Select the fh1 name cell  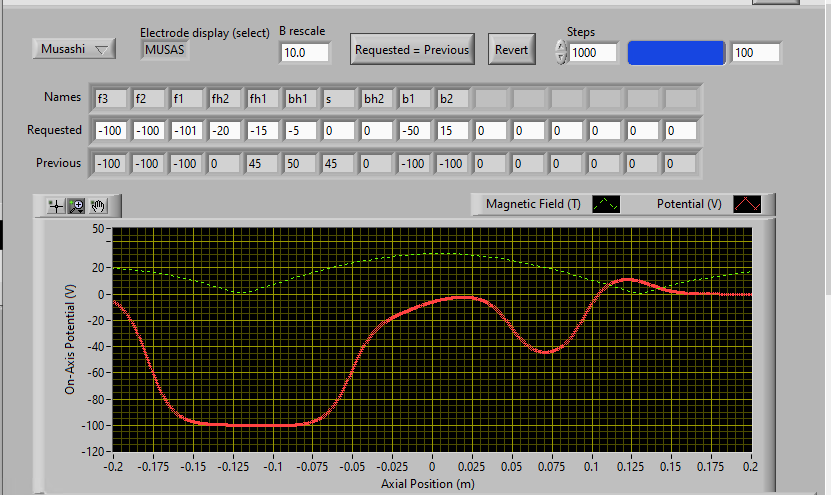263,99
